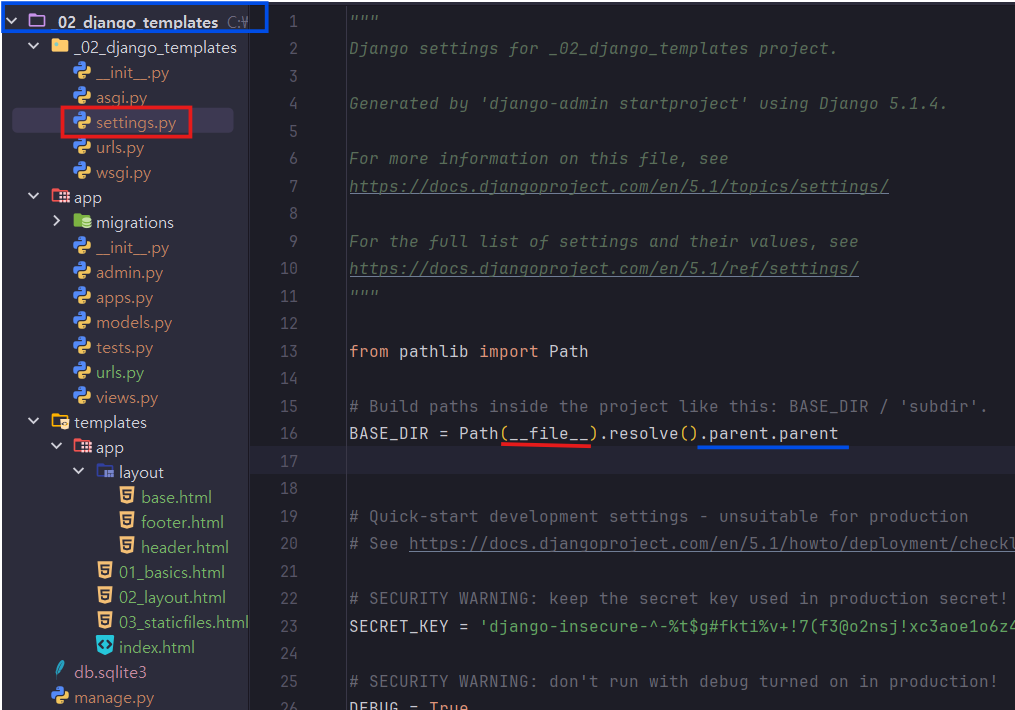This screenshot has height=710, width=1015.
Task: Select __init__.py in the _02_django_templates package
Action: pos(133,72)
